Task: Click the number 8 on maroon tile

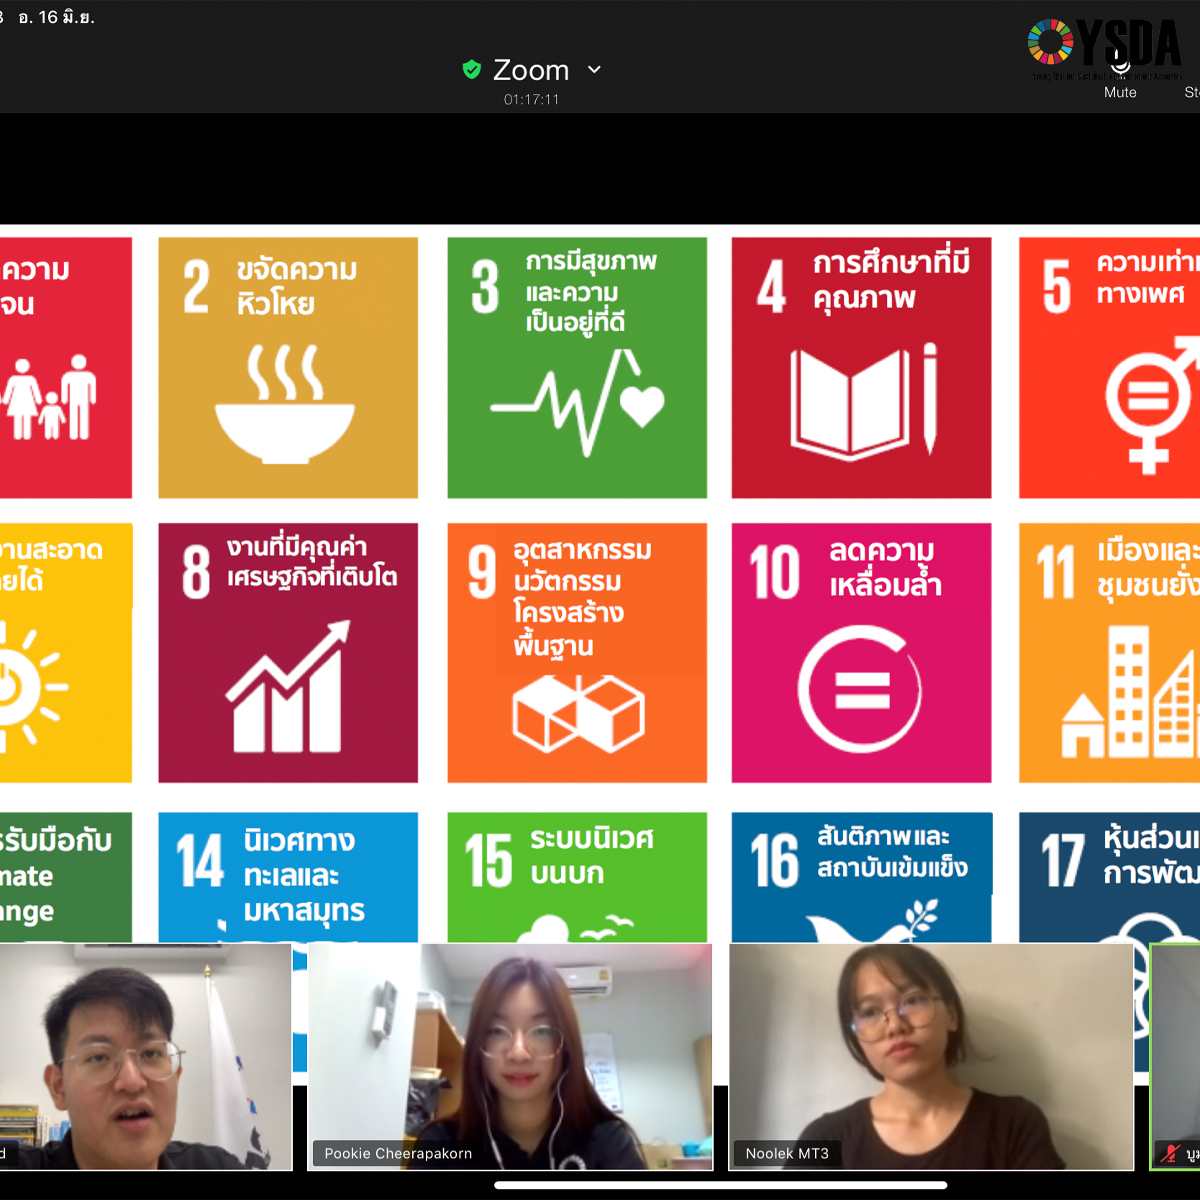Action: 196,572
